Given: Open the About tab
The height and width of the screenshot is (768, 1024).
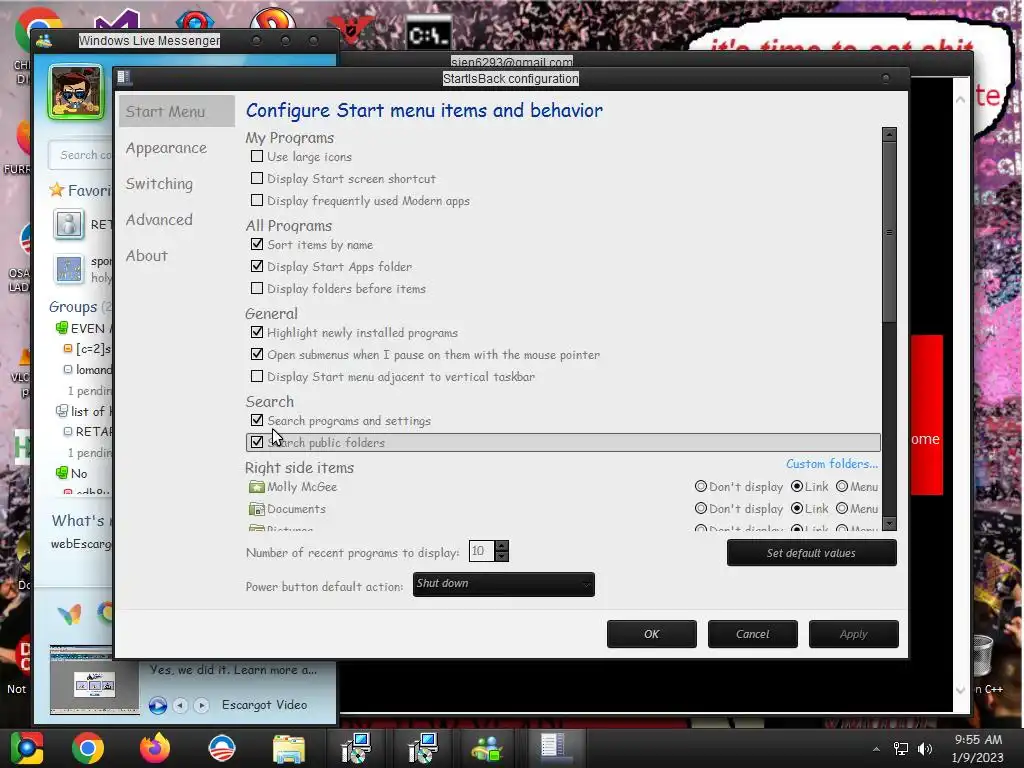Looking at the screenshot, I should 147,256.
